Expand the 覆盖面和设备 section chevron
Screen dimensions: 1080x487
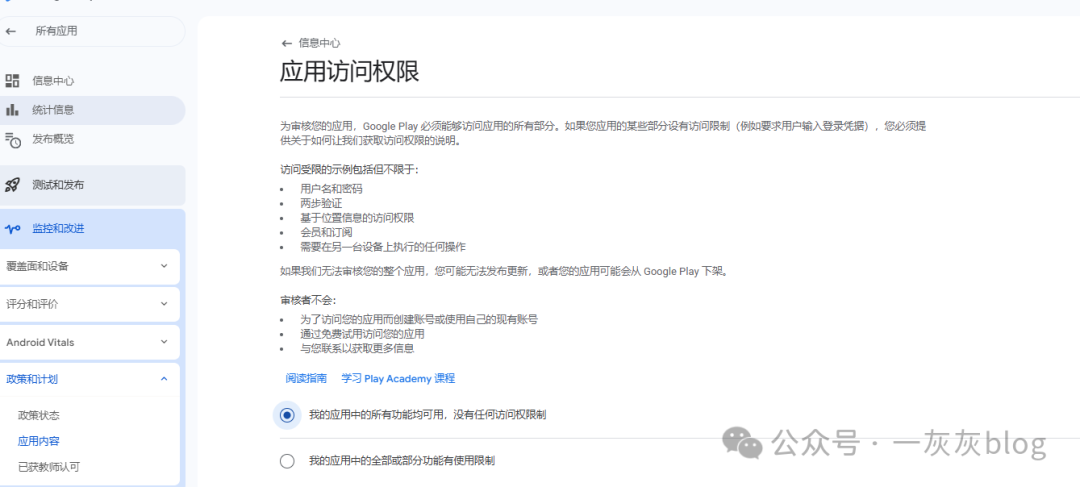click(164, 266)
